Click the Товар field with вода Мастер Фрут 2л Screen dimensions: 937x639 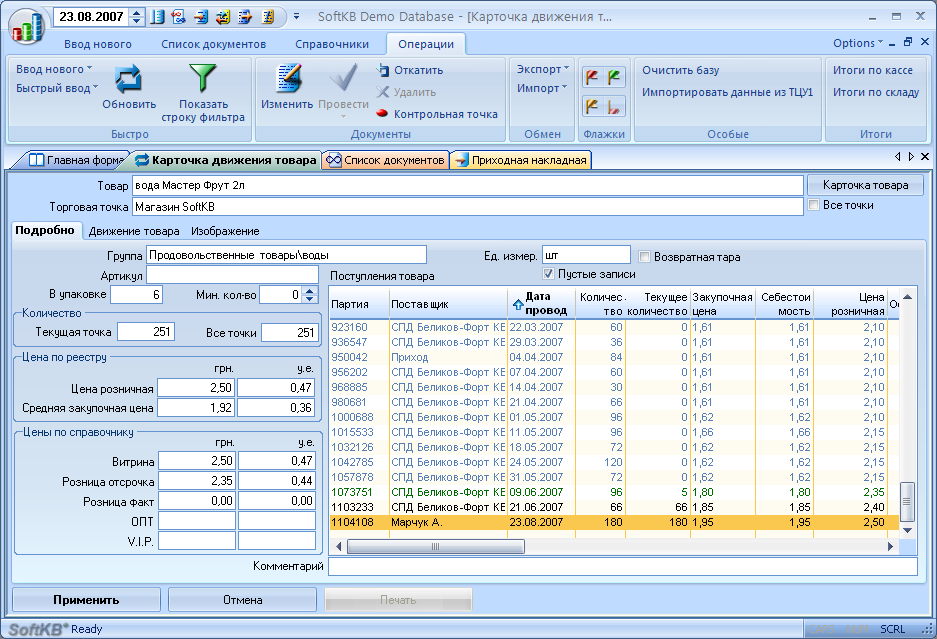pos(467,185)
